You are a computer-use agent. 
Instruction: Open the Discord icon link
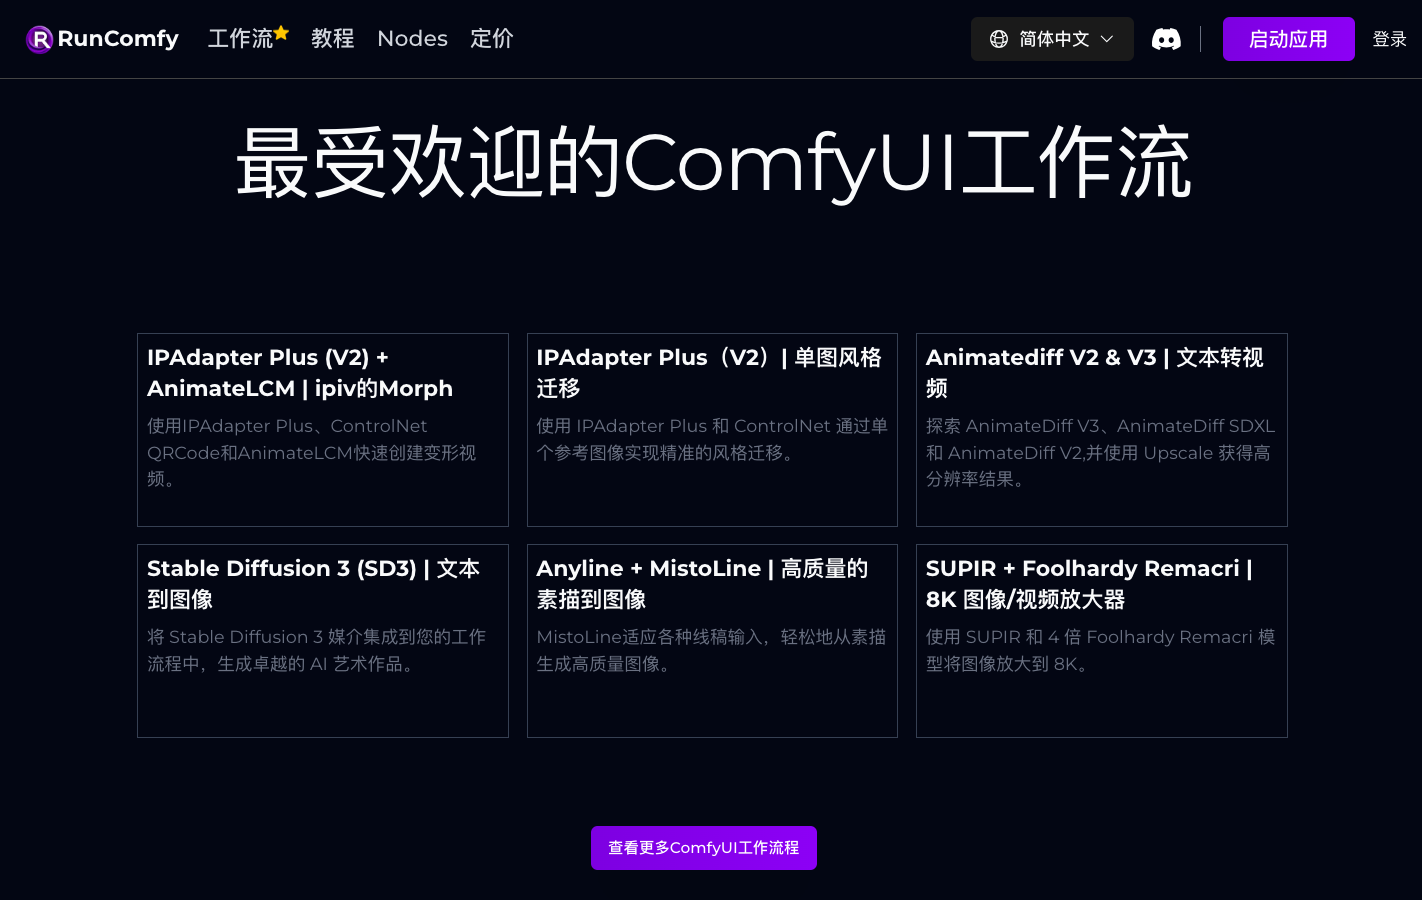(1166, 39)
